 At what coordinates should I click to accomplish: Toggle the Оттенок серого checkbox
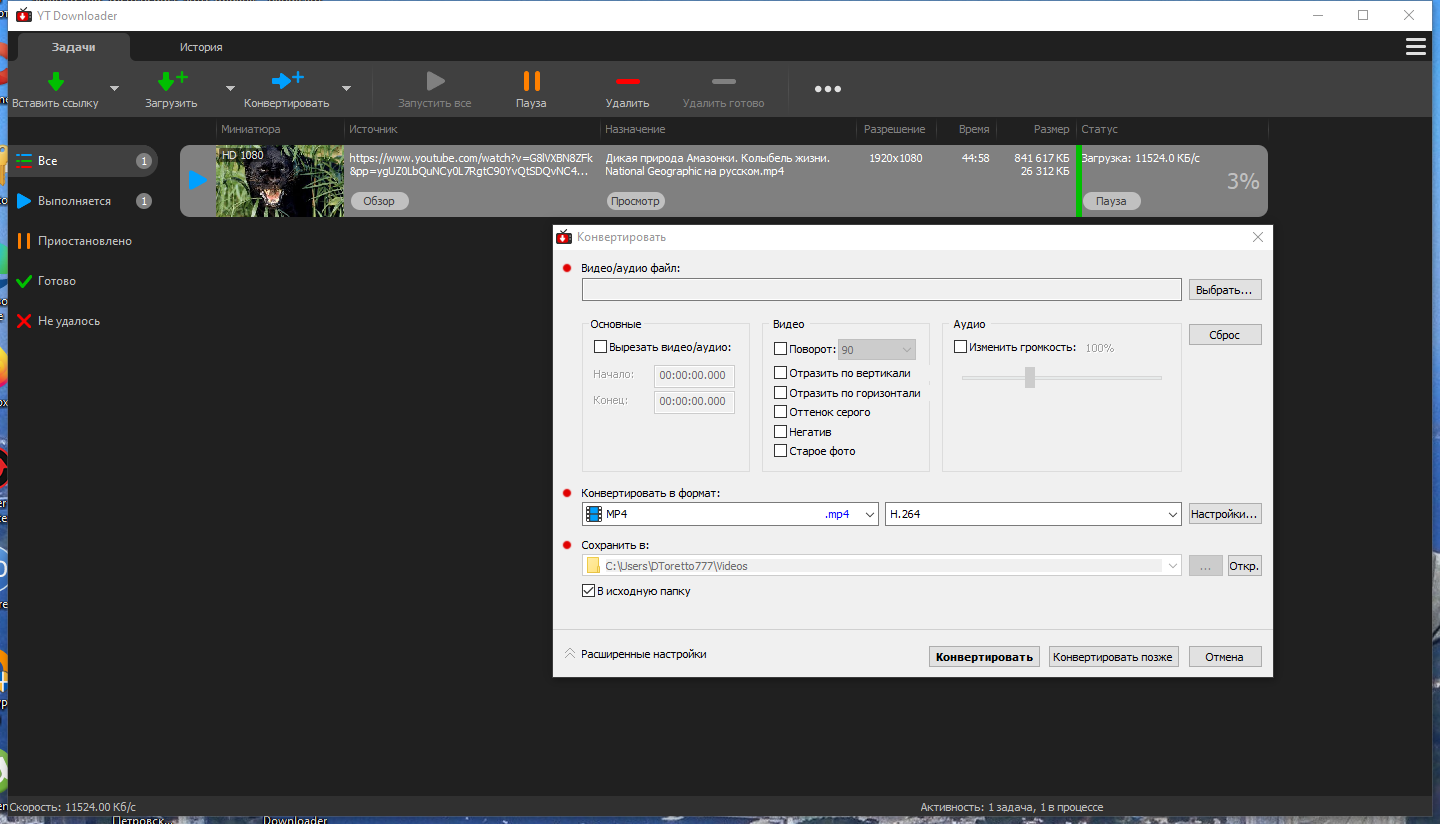coord(781,412)
